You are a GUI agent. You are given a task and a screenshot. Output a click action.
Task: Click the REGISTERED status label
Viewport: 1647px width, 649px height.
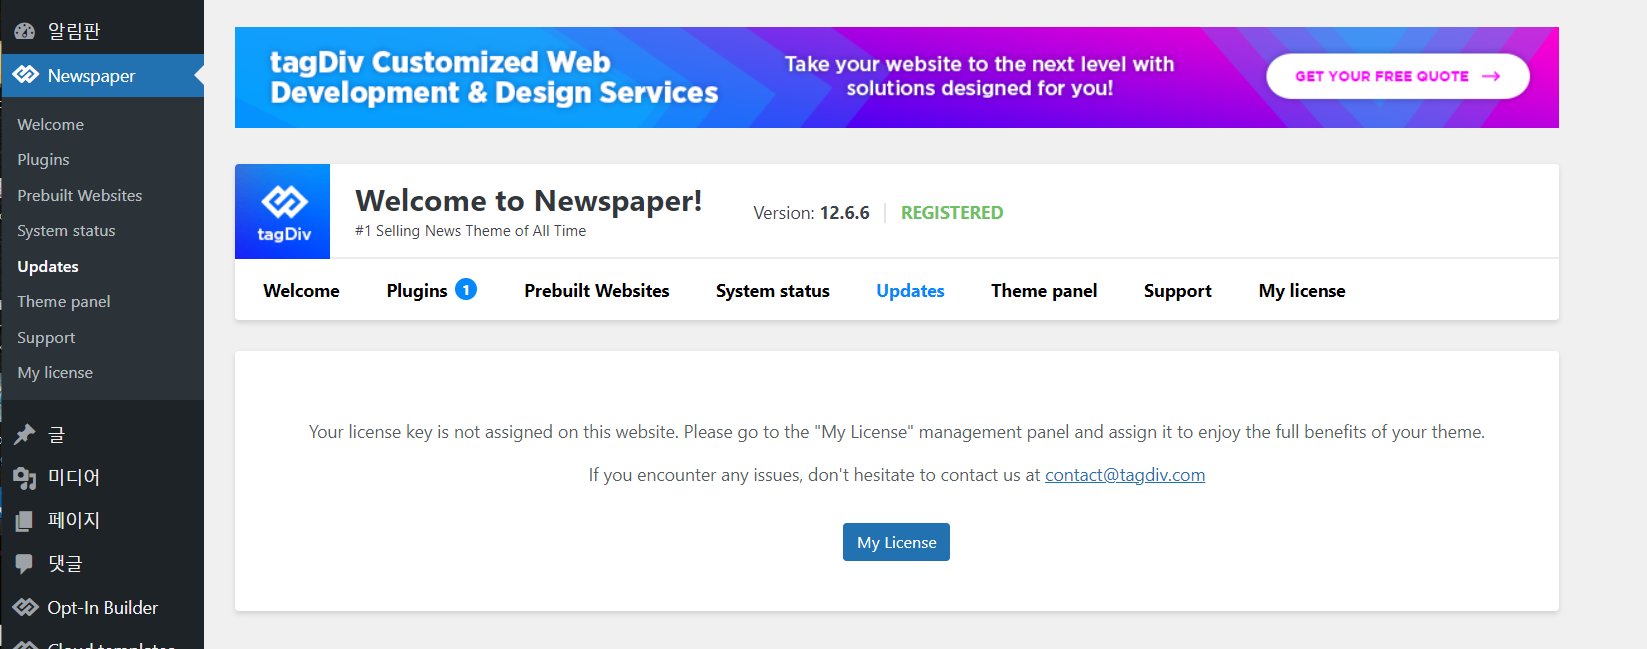tap(952, 213)
